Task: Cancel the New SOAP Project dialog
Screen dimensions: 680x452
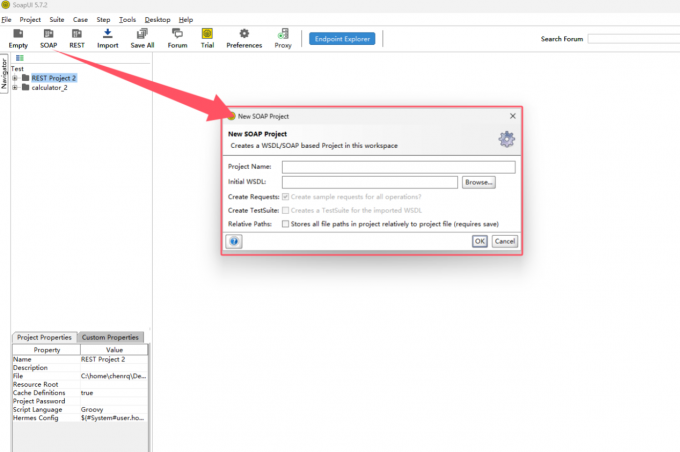Action: [x=505, y=241]
